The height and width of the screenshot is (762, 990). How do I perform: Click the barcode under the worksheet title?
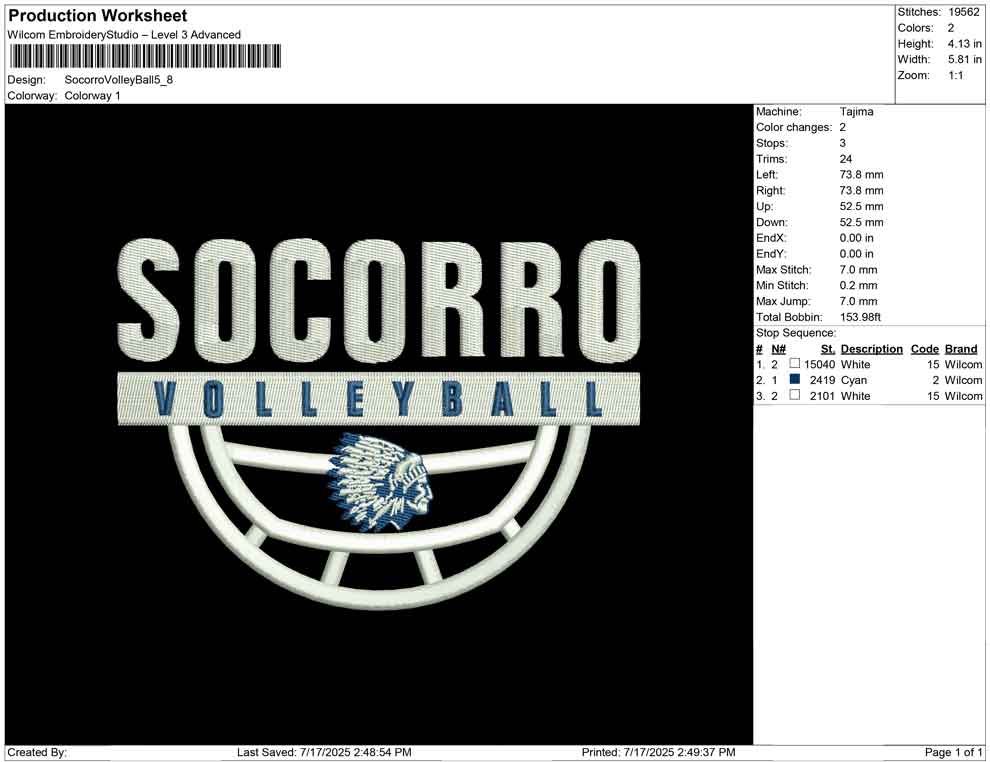click(145, 57)
